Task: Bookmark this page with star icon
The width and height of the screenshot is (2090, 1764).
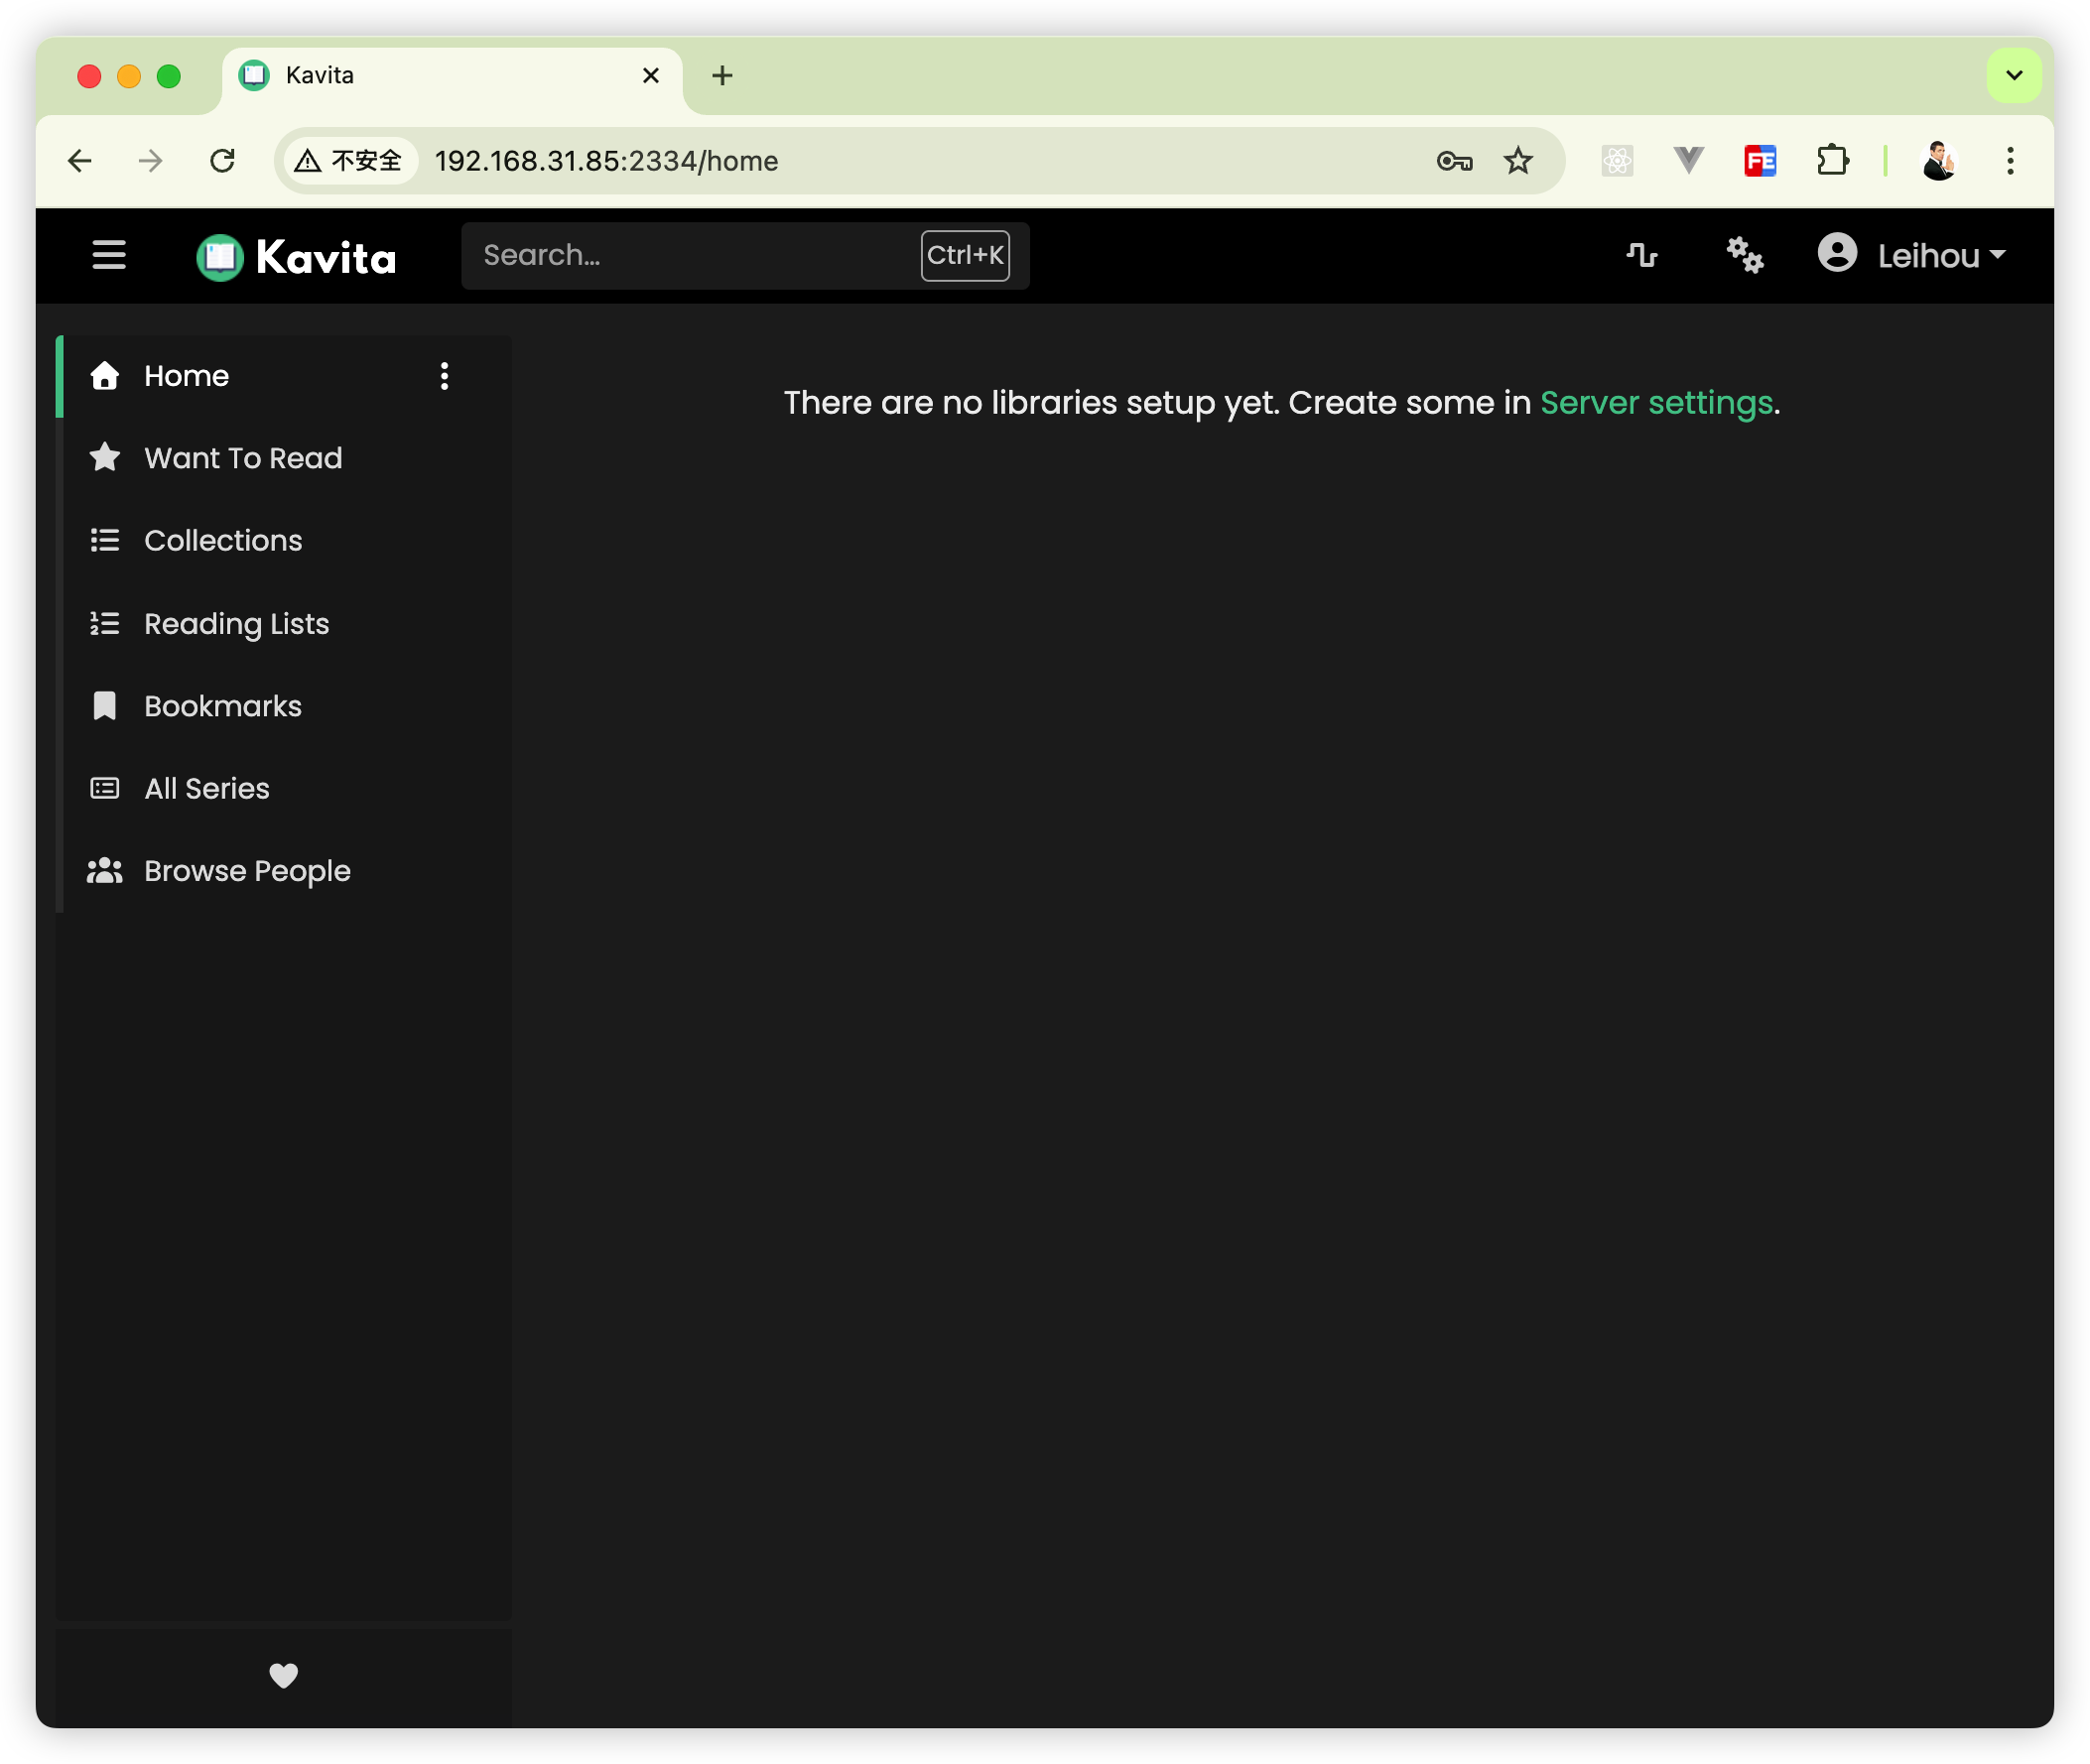Action: [x=1518, y=161]
